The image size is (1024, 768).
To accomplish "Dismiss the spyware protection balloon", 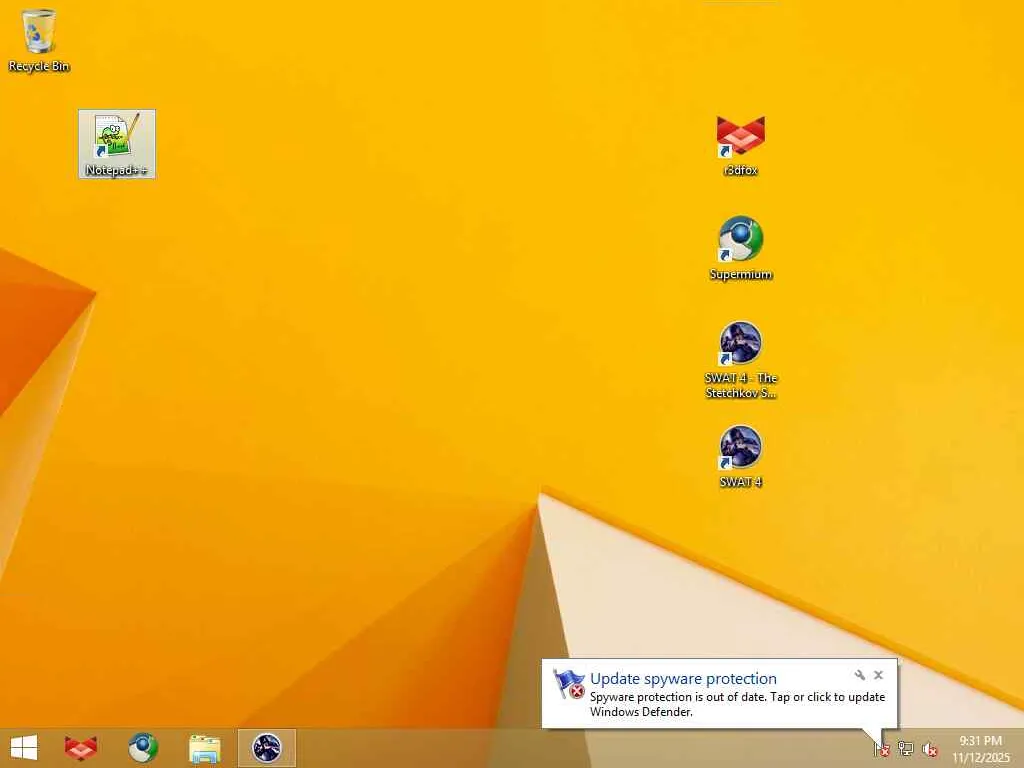I will pos(878,675).
